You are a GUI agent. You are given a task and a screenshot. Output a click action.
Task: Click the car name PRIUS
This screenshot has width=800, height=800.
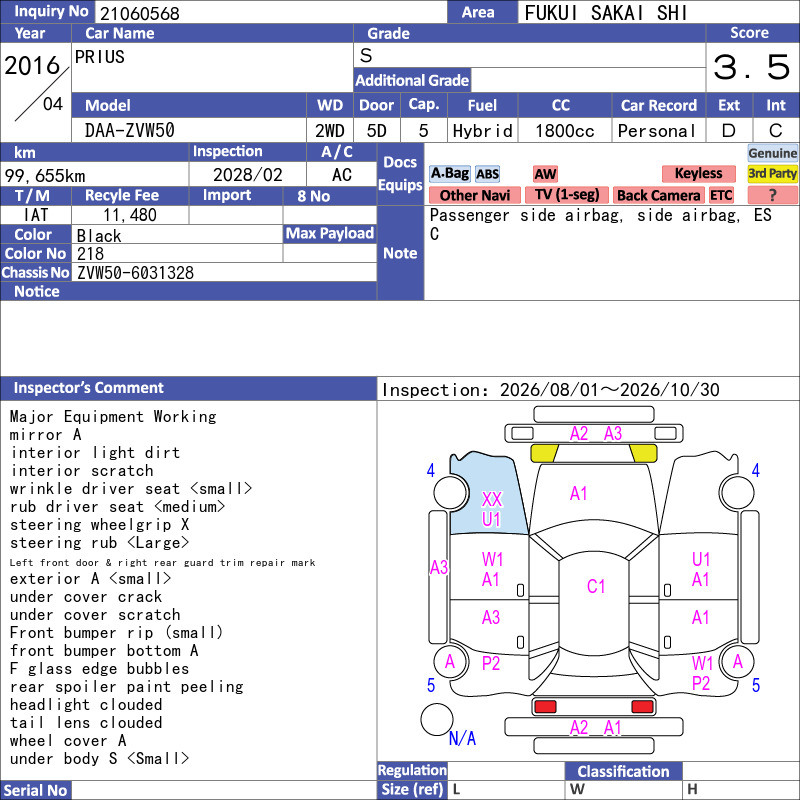[99, 57]
